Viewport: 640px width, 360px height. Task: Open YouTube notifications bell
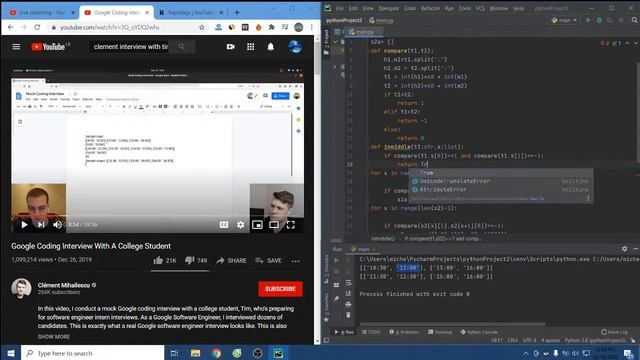[x=271, y=47]
